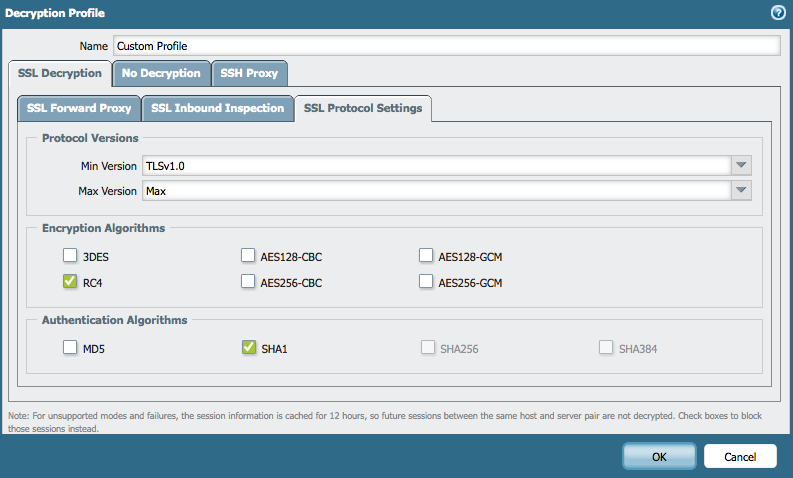Check the AES128-GCM option
The image size is (793, 478).
tap(426, 256)
